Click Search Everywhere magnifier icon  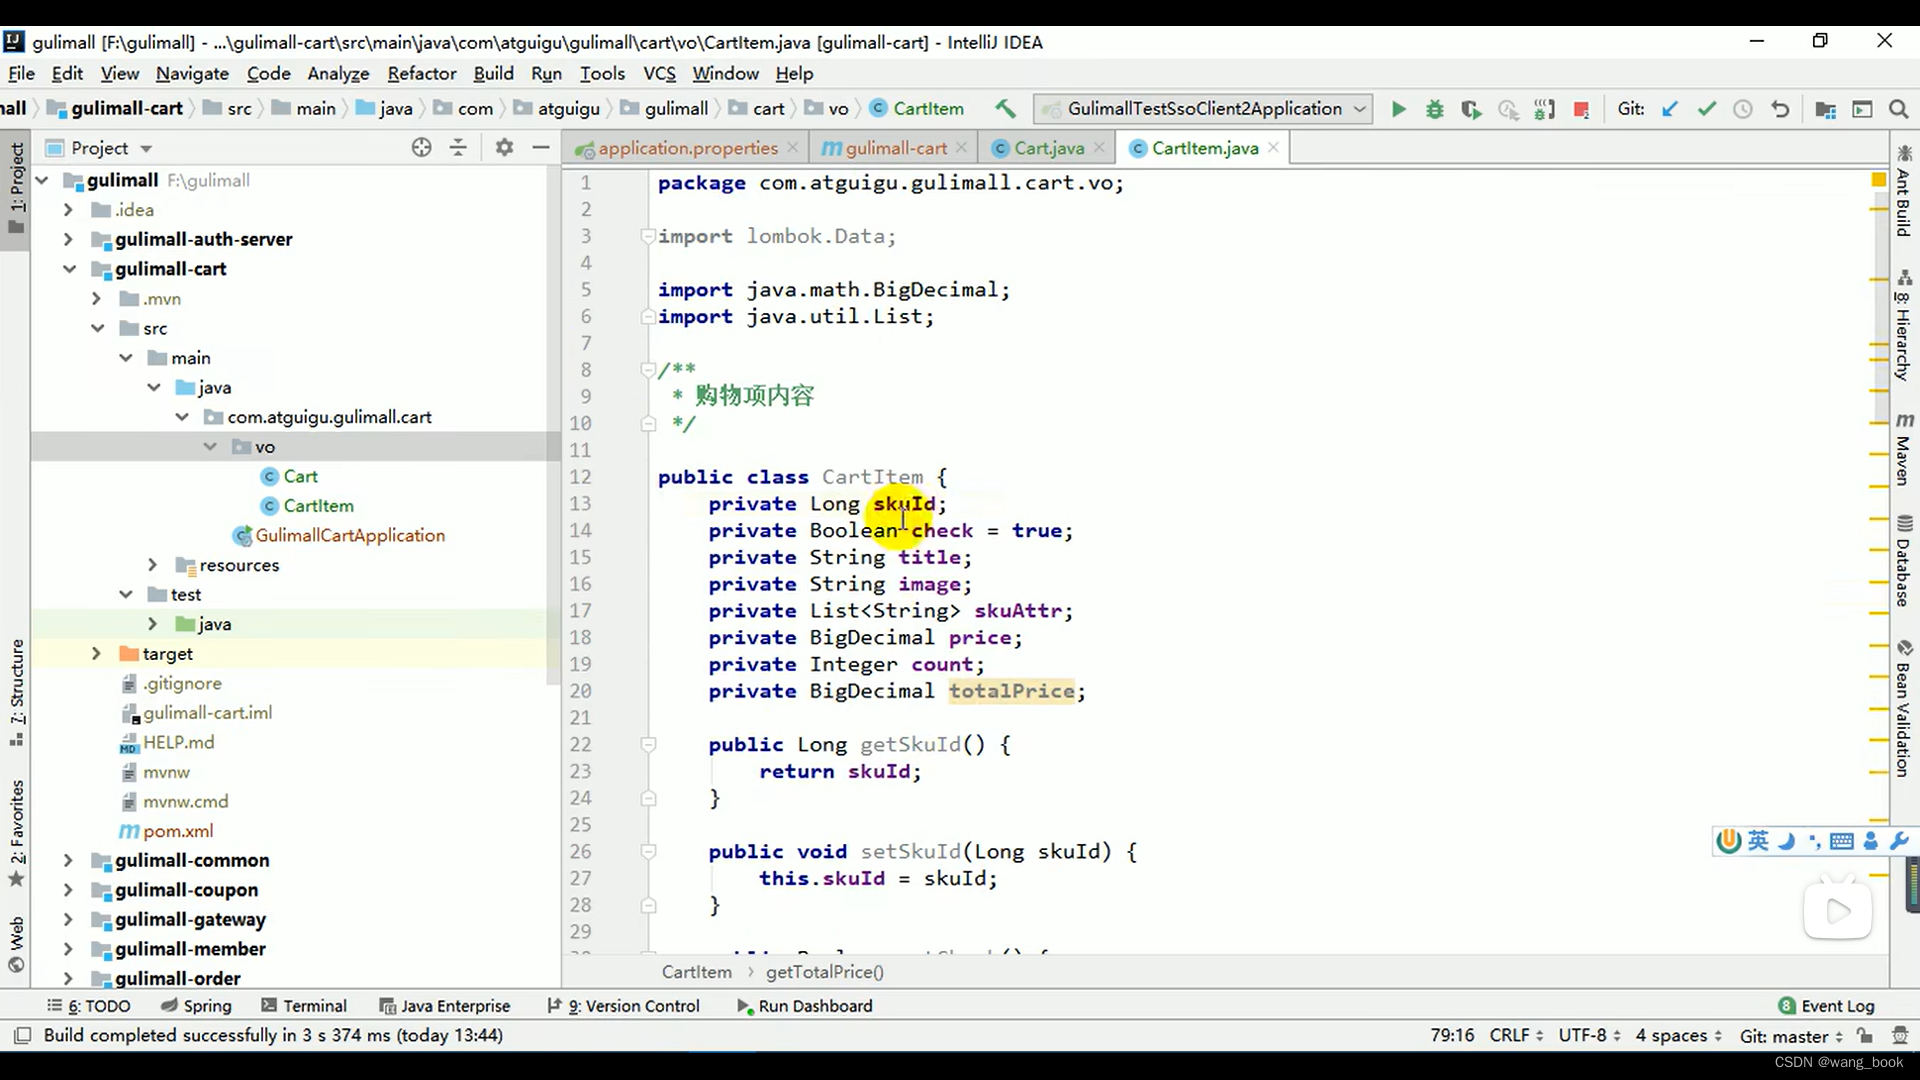coord(1898,109)
